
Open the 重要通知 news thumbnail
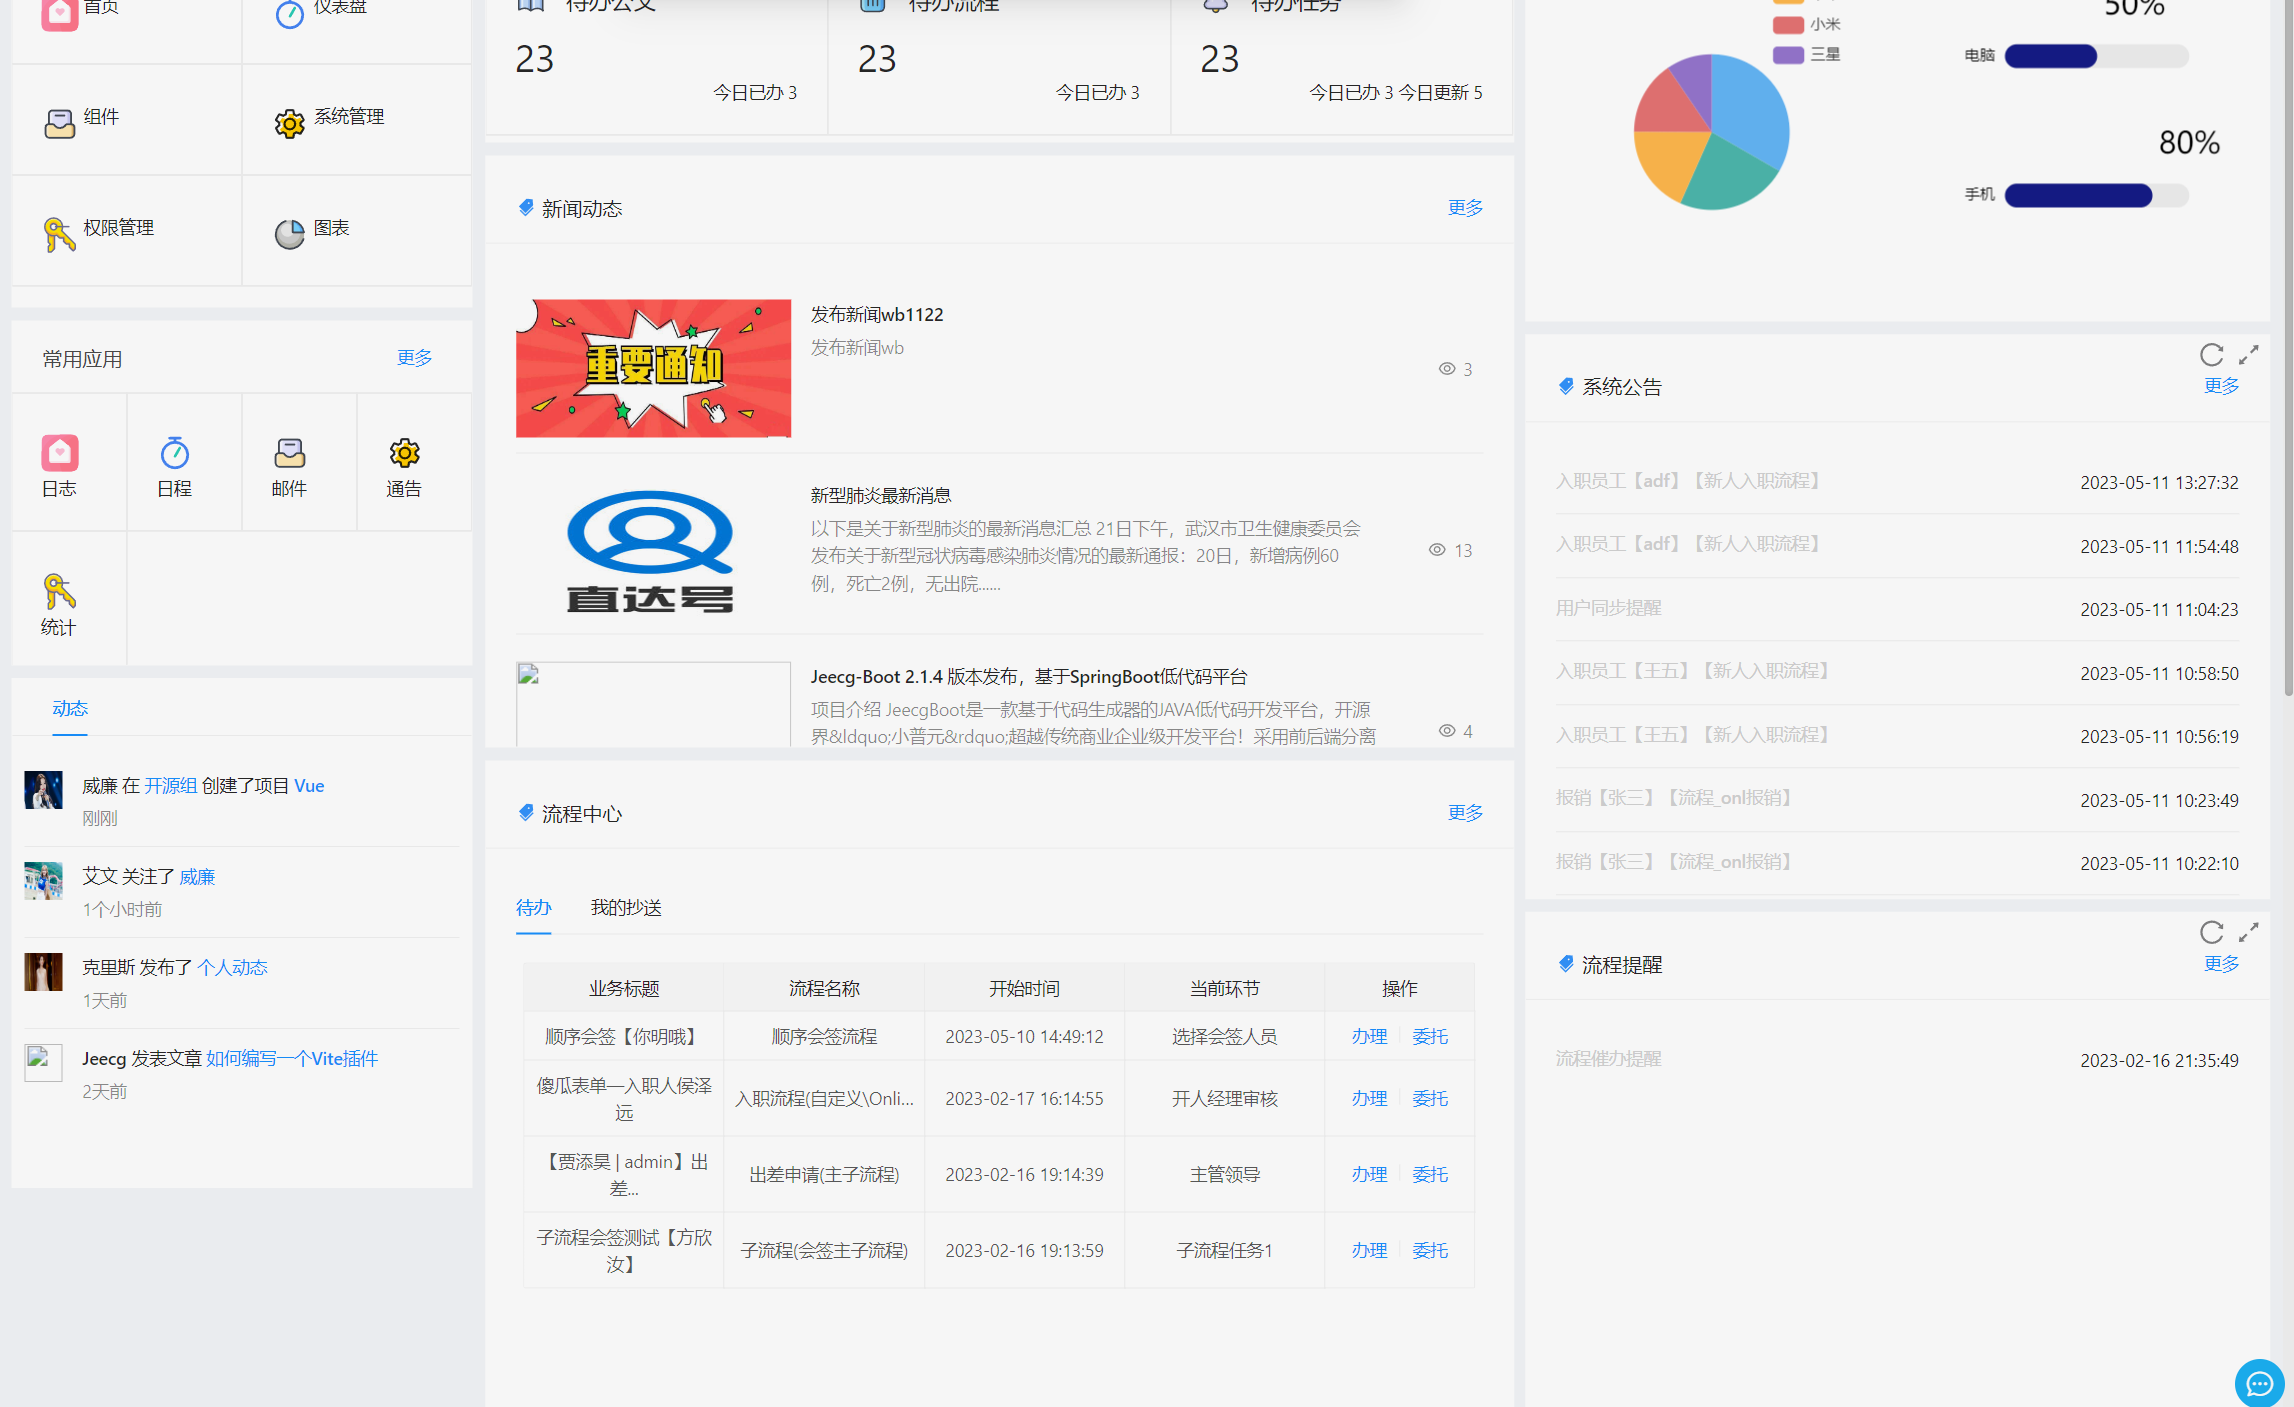coord(653,368)
